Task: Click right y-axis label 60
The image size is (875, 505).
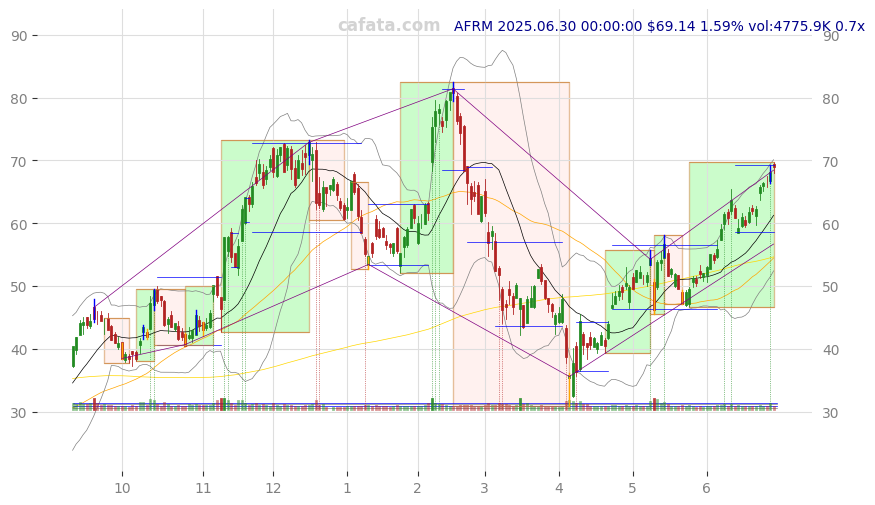Action: (x=830, y=225)
